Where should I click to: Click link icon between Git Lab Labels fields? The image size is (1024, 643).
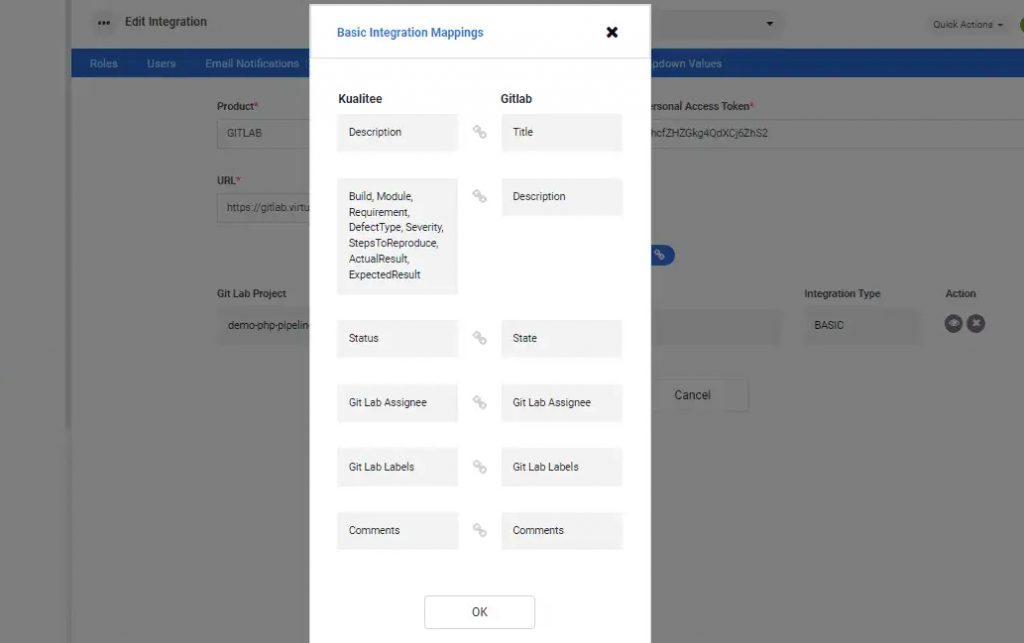coord(479,467)
